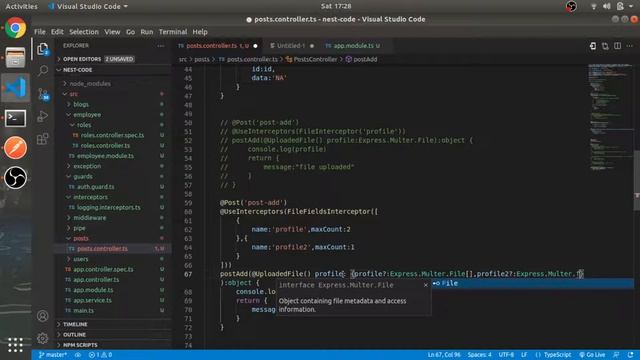Click LF end of line setting
The image size is (640, 360).
524,355
